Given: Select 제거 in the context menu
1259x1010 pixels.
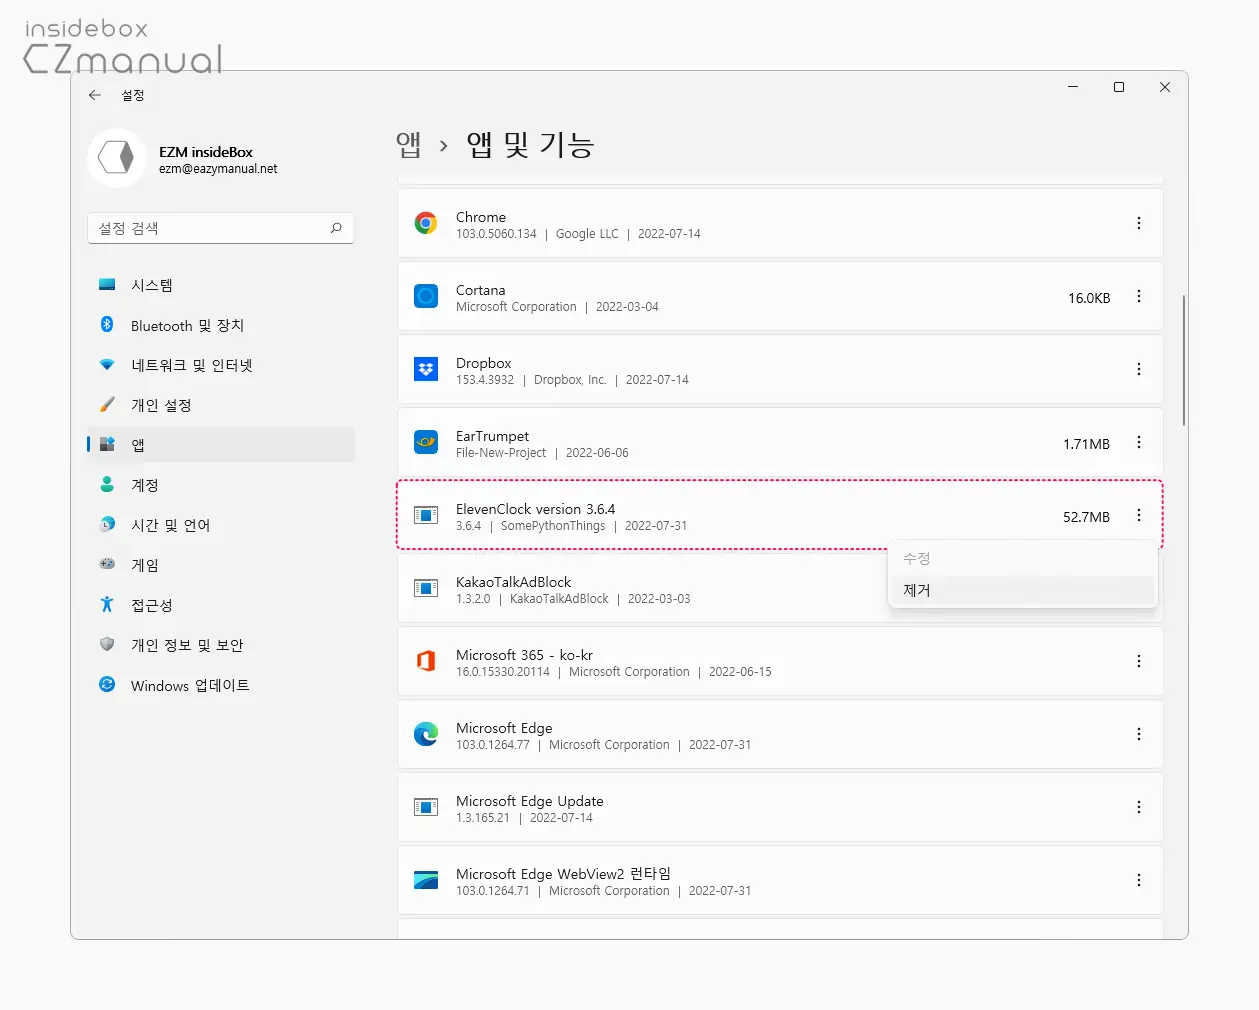Looking at the screenshot, I should coord(1022,590).
